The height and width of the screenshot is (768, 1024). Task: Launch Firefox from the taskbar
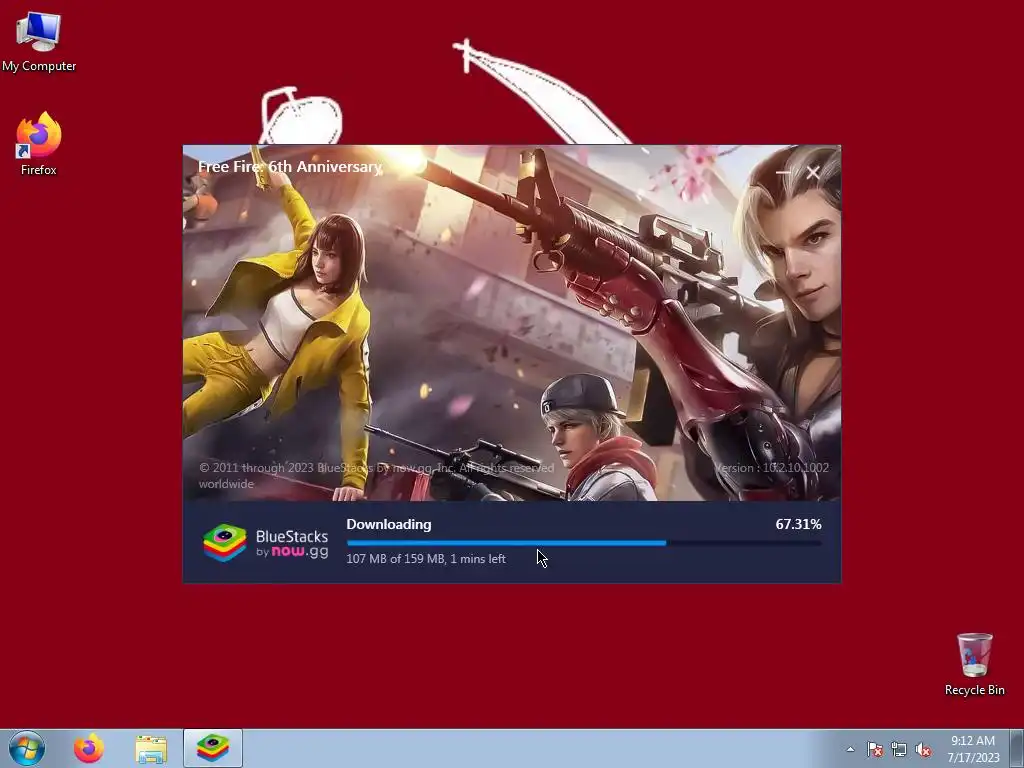tap(89, 748)
